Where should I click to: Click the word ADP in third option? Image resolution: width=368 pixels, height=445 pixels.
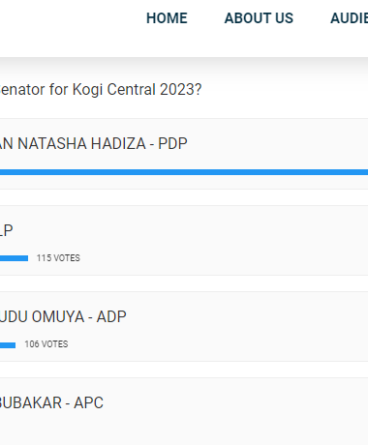point(111,317)
